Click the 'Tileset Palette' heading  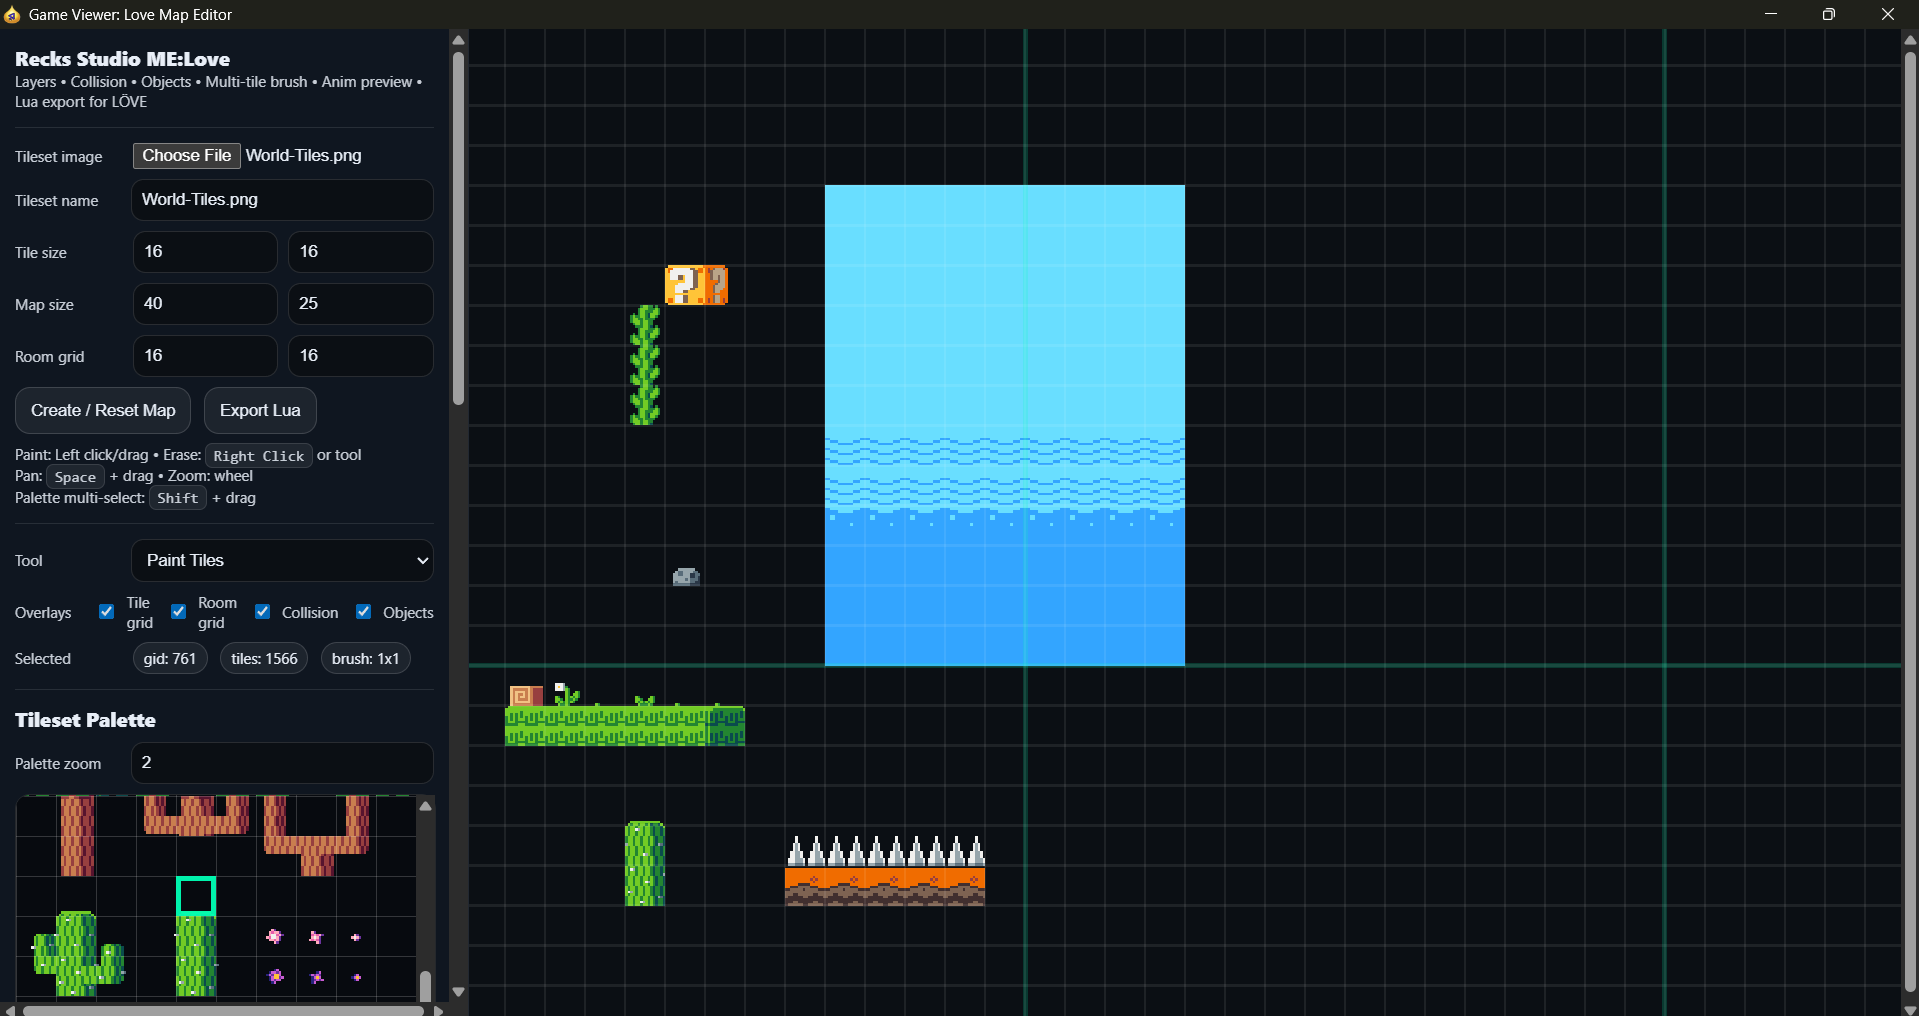click(x=85, y=720)
